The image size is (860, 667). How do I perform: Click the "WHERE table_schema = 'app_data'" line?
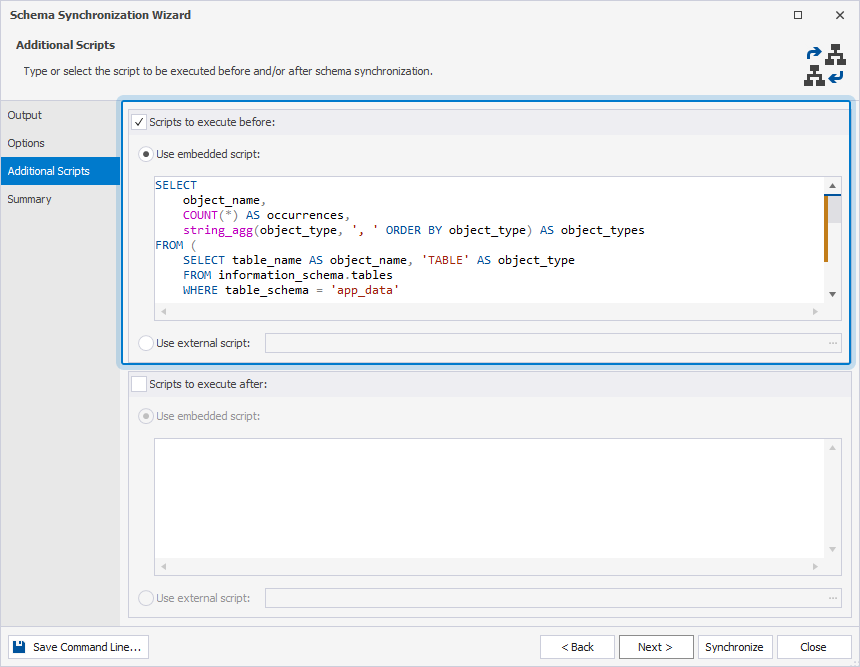(291, 290)
